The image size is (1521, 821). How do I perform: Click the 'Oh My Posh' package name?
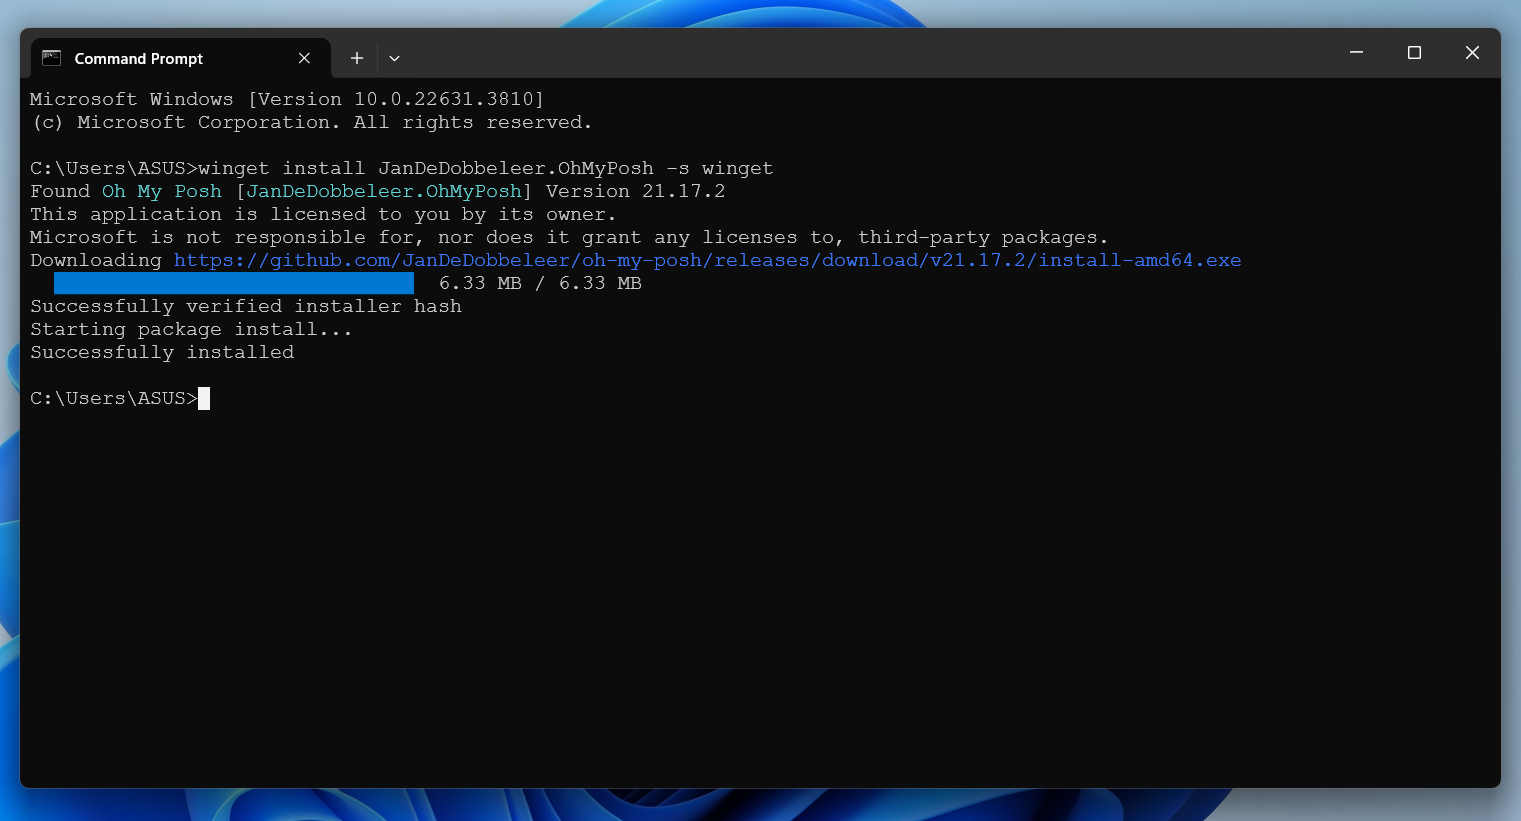click(162, 191)
